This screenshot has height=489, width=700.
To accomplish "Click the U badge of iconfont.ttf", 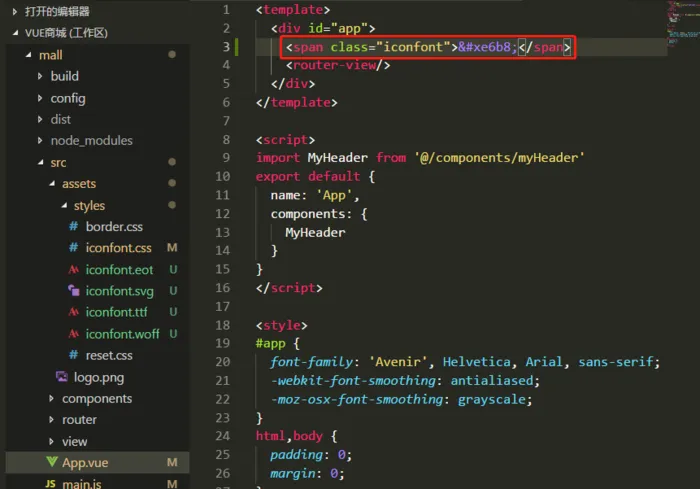I will pyautogui.click(x=173, y=312).
